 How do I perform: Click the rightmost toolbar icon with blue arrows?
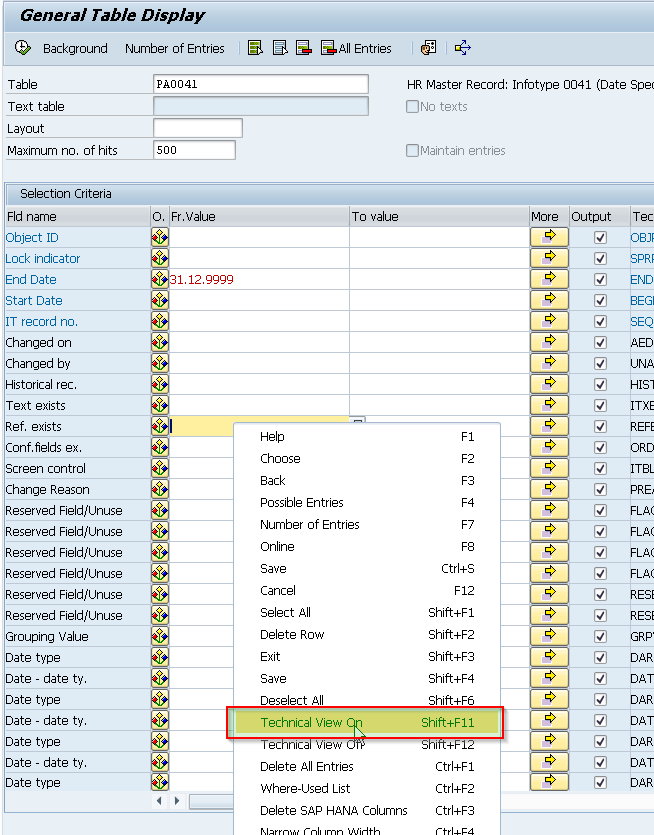[462, 48]
